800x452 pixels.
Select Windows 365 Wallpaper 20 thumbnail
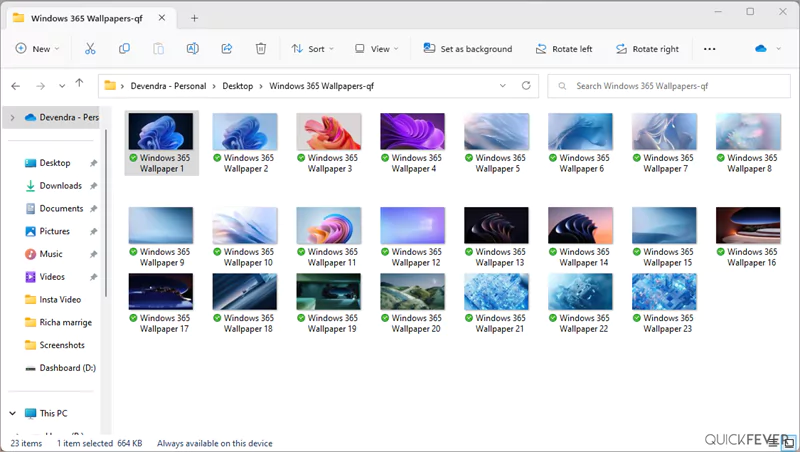pos(412,292)
